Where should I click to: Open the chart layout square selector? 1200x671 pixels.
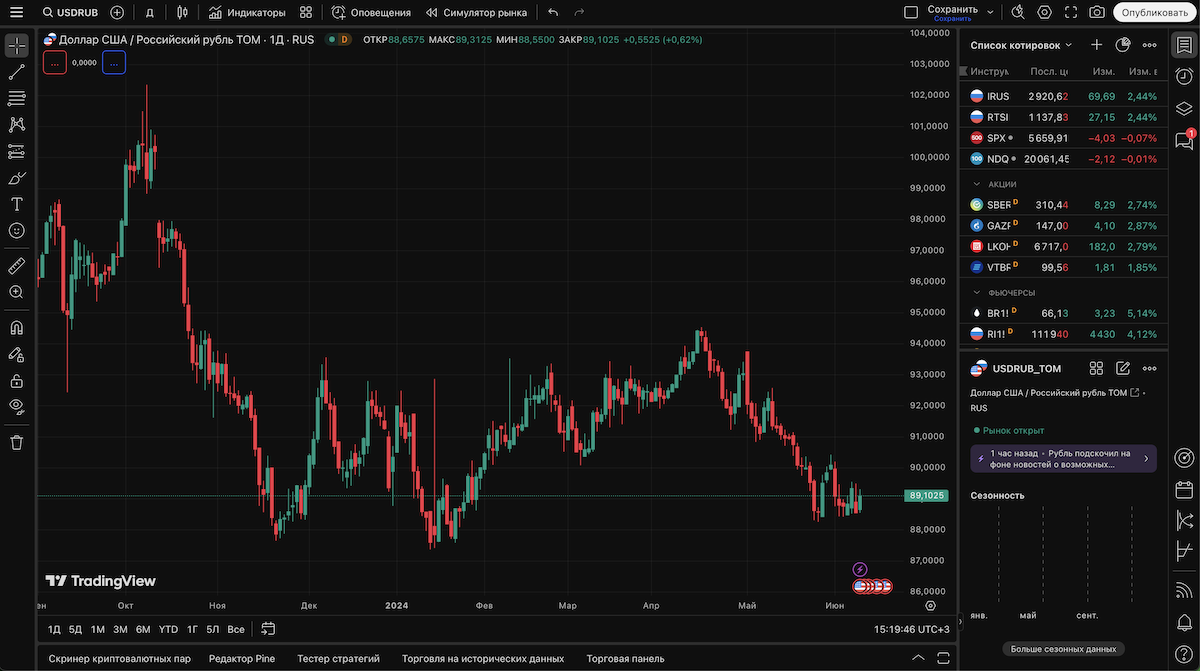(910, 12)
